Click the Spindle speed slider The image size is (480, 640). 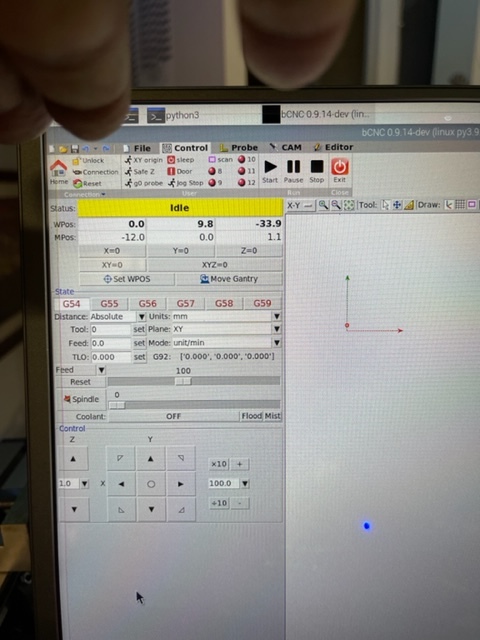point(194,405)
